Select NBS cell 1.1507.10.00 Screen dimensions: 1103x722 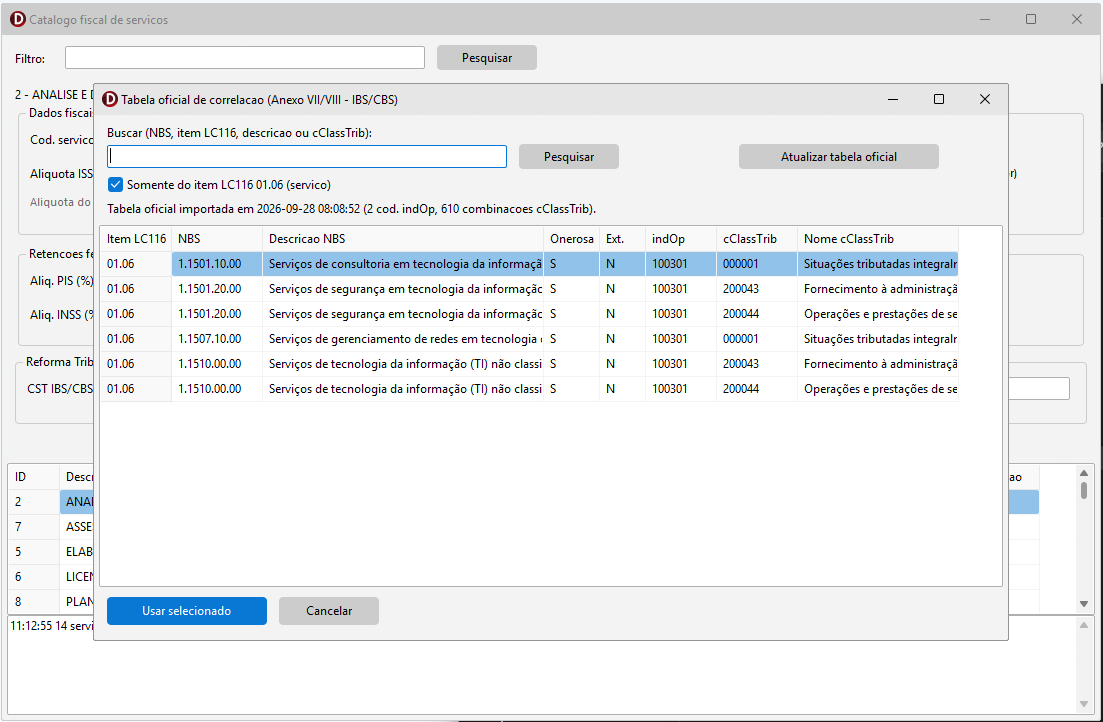[x=217, y=338]
